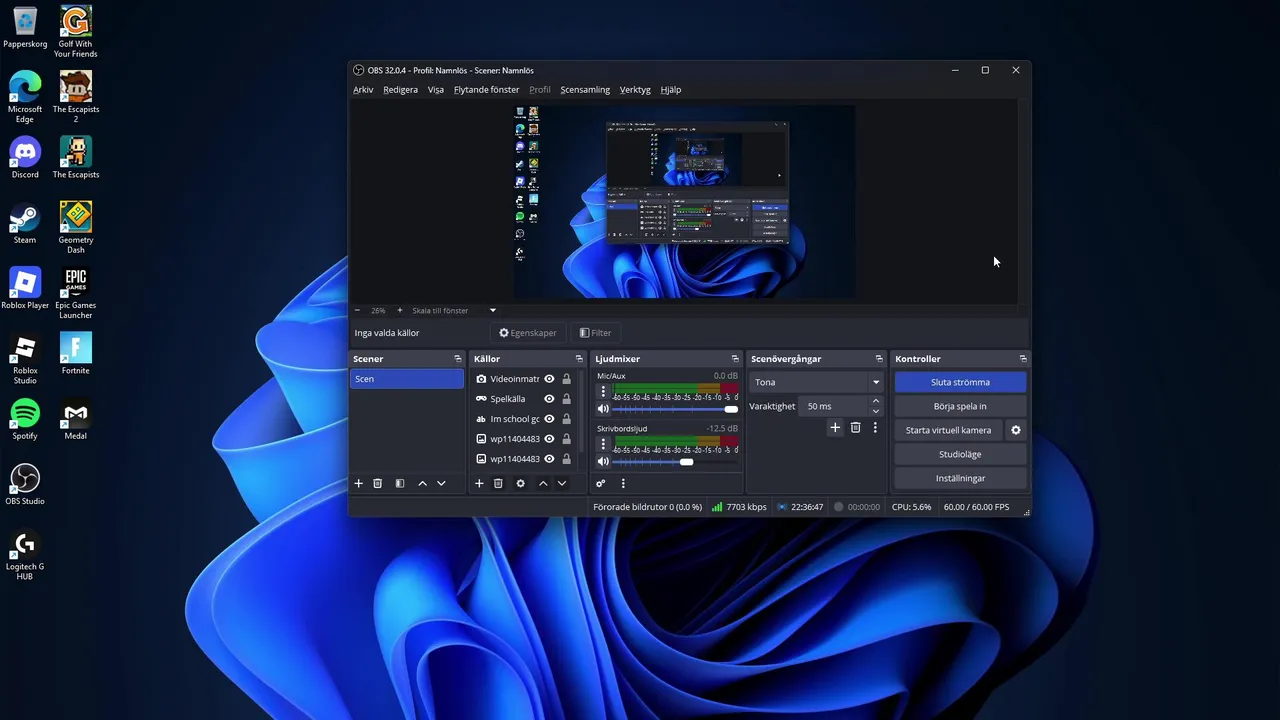Hide the Im school text source

[x=549, y=419]
